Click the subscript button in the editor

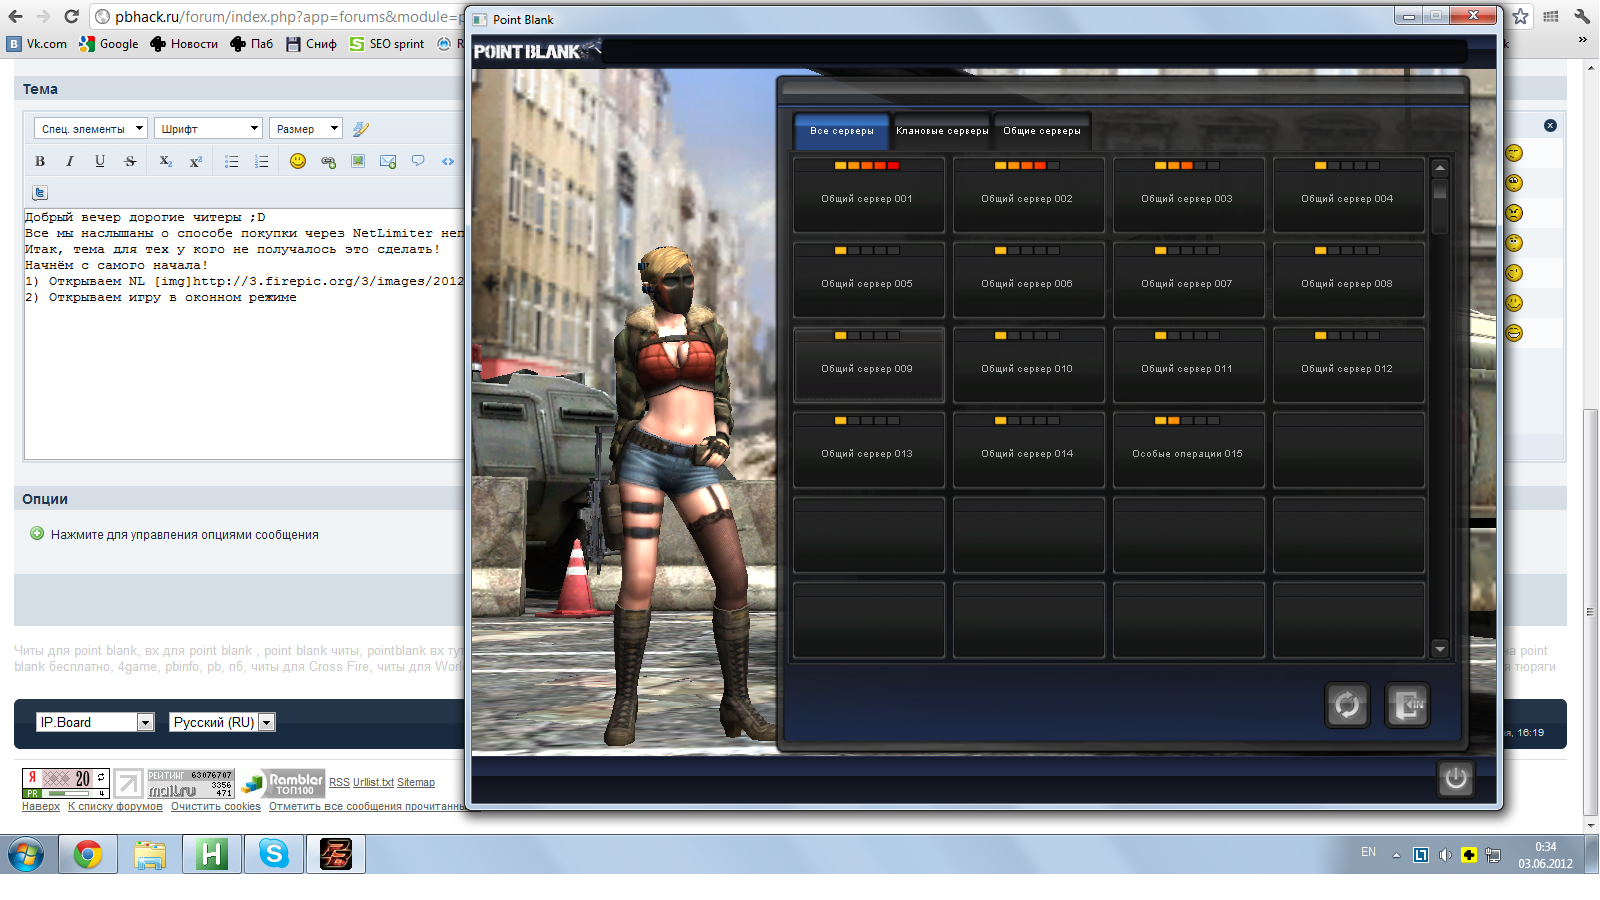click(x=166, y=161)
